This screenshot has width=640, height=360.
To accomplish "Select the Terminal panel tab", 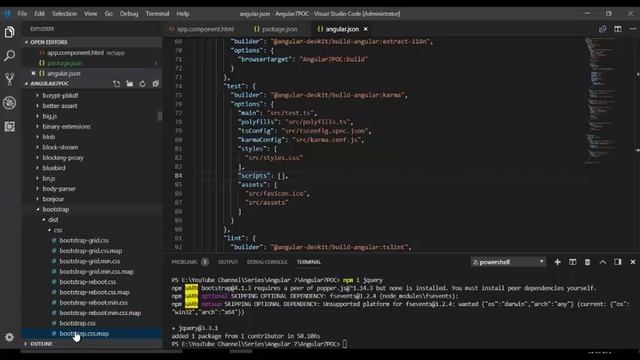I will point(309,262).
